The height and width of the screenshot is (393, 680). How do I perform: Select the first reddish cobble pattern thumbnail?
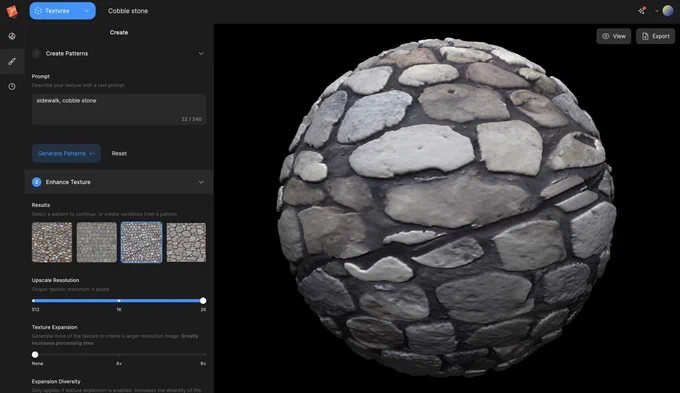click(x=52, y=242)
